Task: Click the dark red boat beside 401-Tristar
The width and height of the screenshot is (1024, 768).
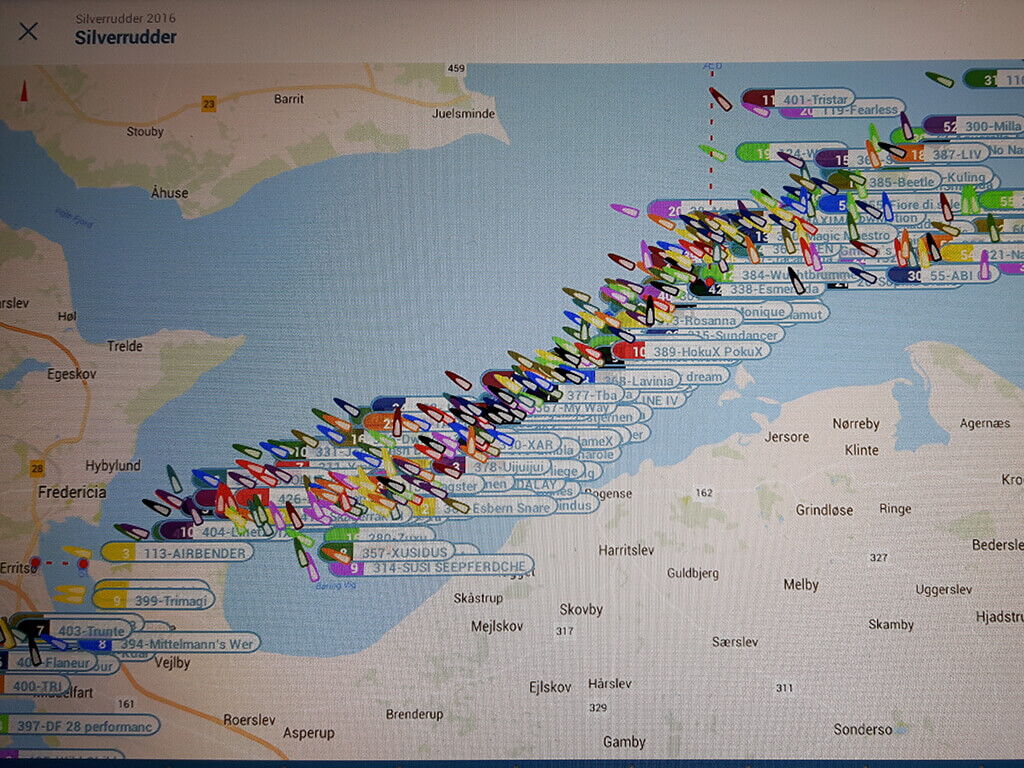Action: (720, 99)
